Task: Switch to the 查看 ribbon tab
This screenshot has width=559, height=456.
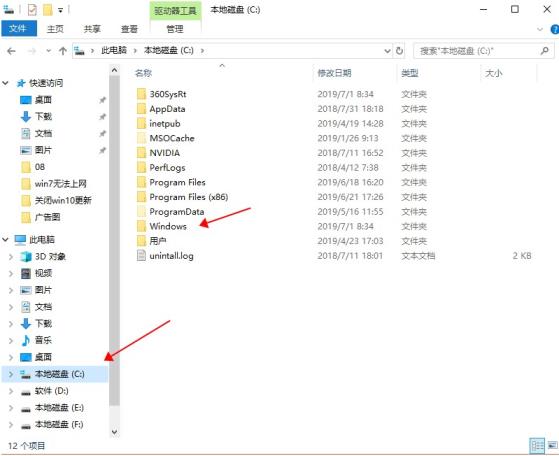Action: (129, 29)
